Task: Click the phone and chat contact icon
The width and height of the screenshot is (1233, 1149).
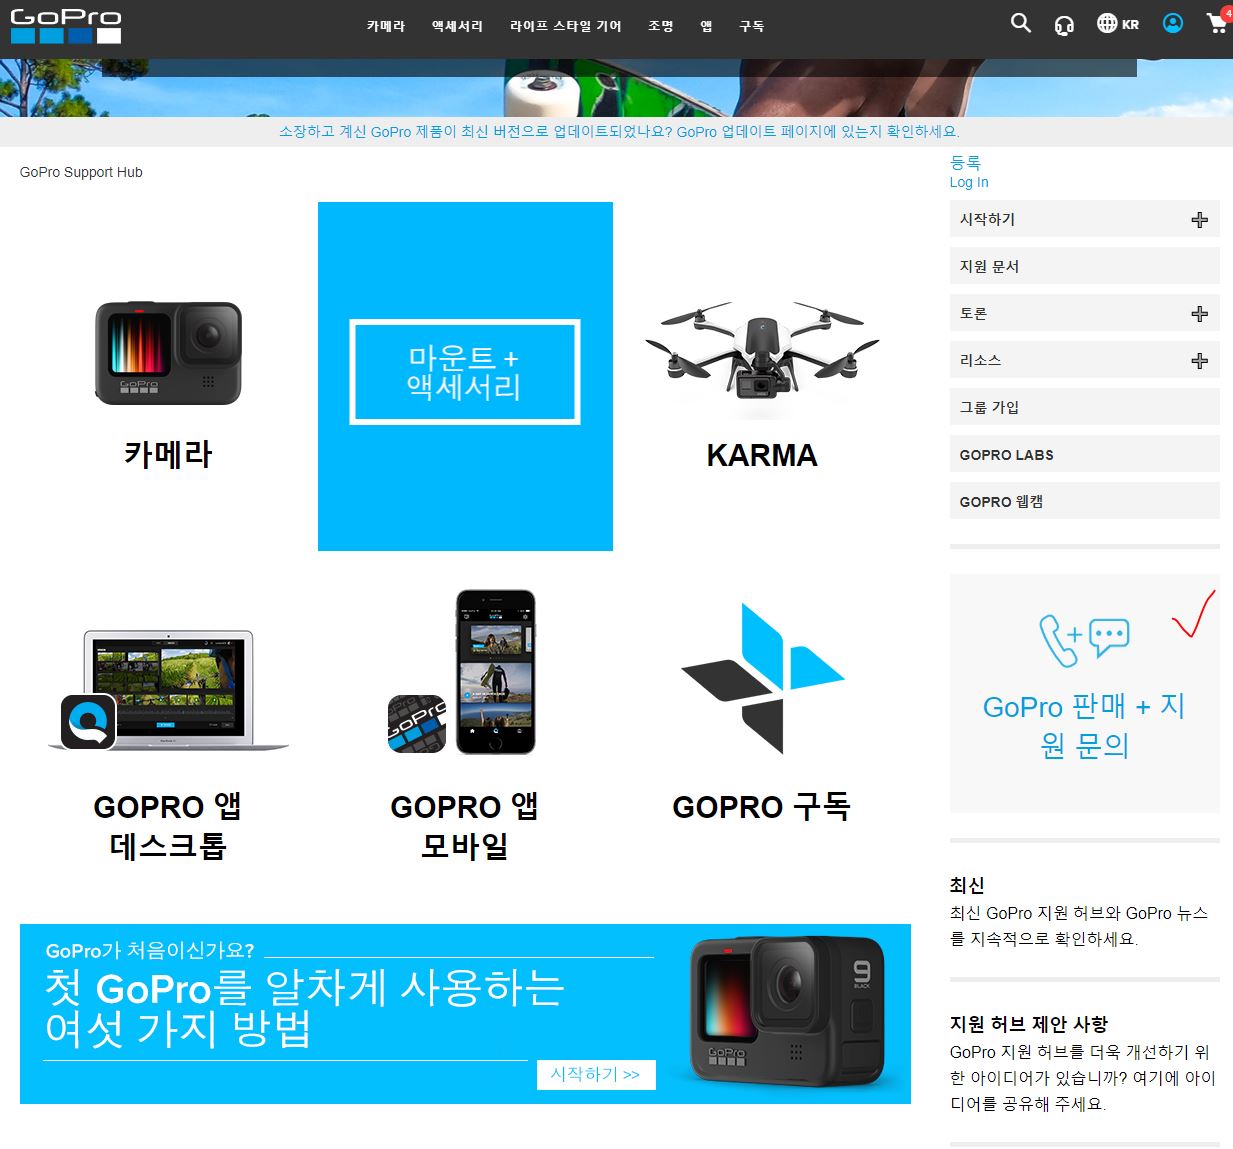Action: click(1084, 640)
